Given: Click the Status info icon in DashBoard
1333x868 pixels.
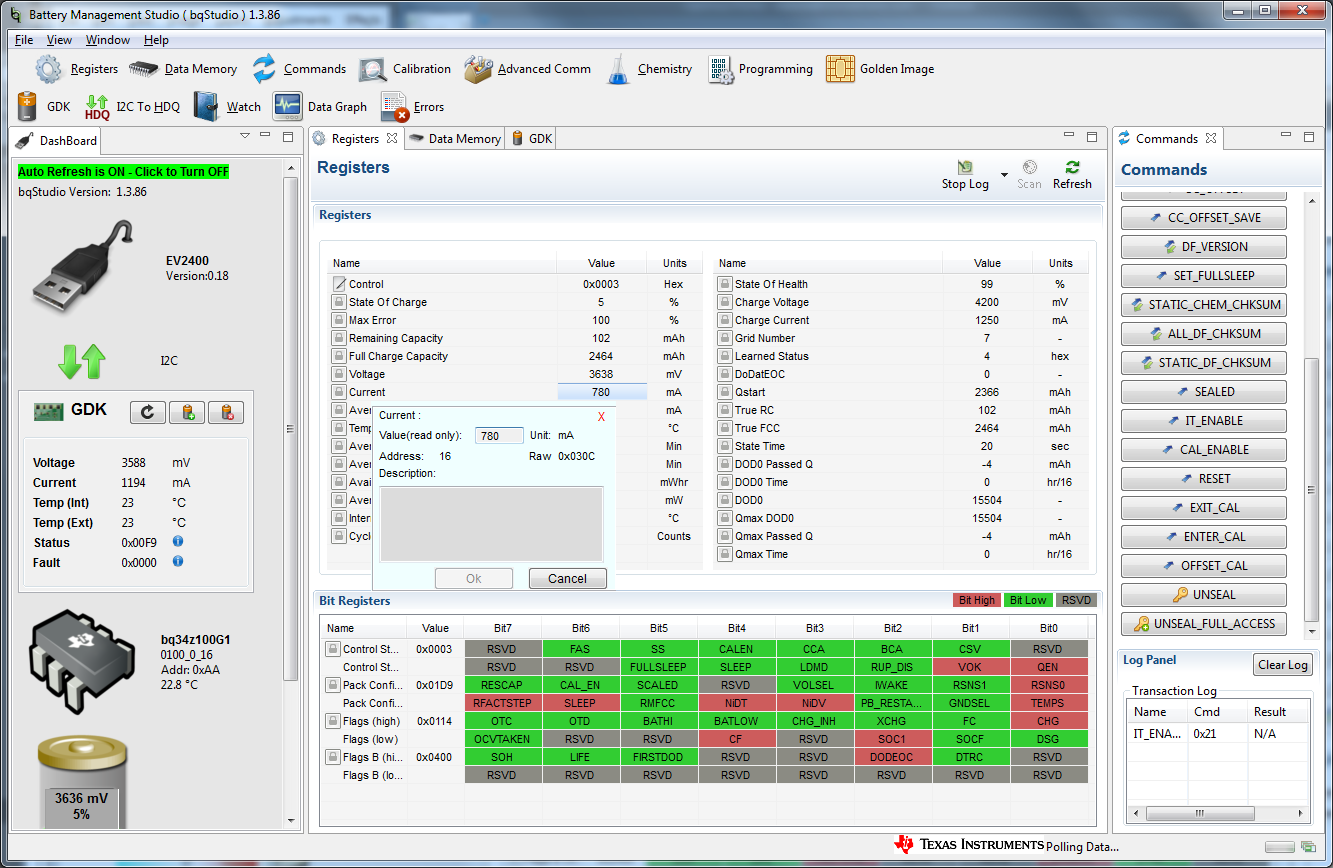Looking at the screenshot, I should tap(178, 541).
